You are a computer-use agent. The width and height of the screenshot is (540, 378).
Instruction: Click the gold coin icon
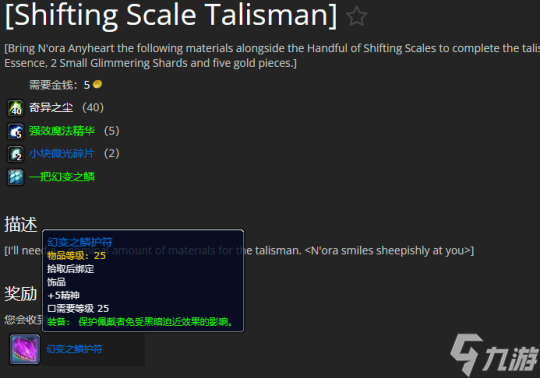(97, 84)
